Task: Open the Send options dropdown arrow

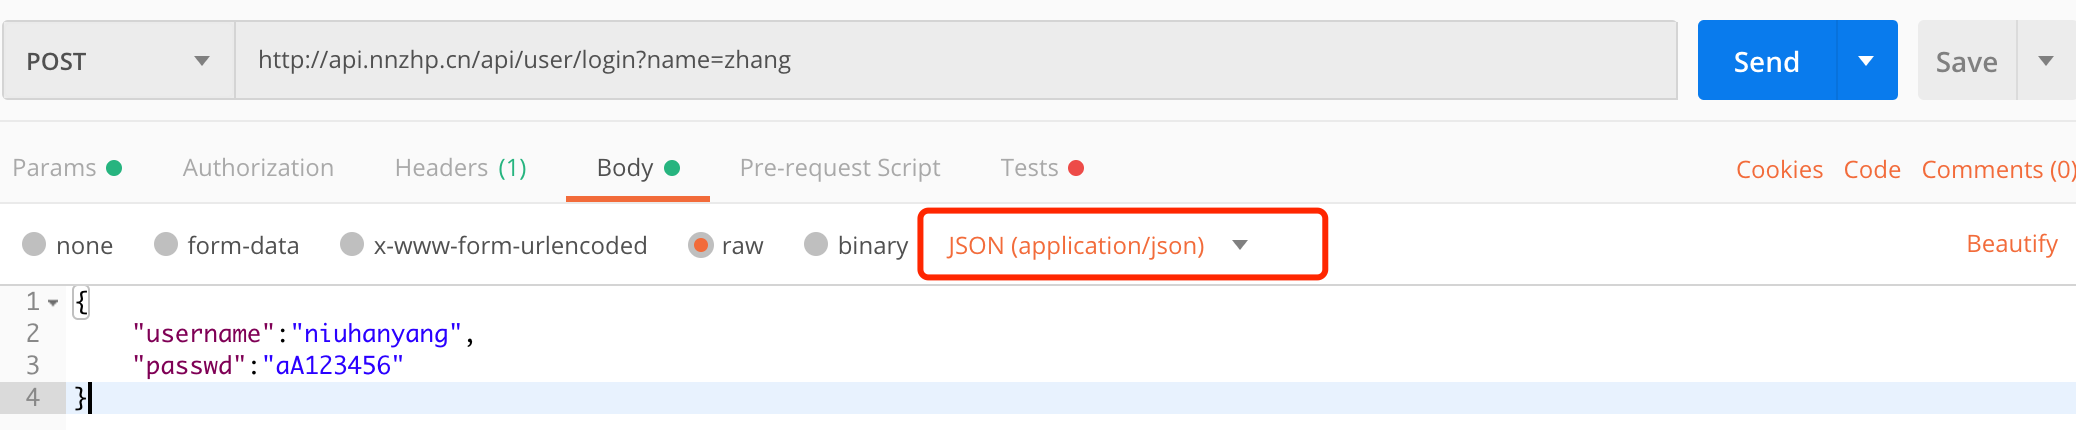Action: pyautogui.click(x=1866, y=61)
